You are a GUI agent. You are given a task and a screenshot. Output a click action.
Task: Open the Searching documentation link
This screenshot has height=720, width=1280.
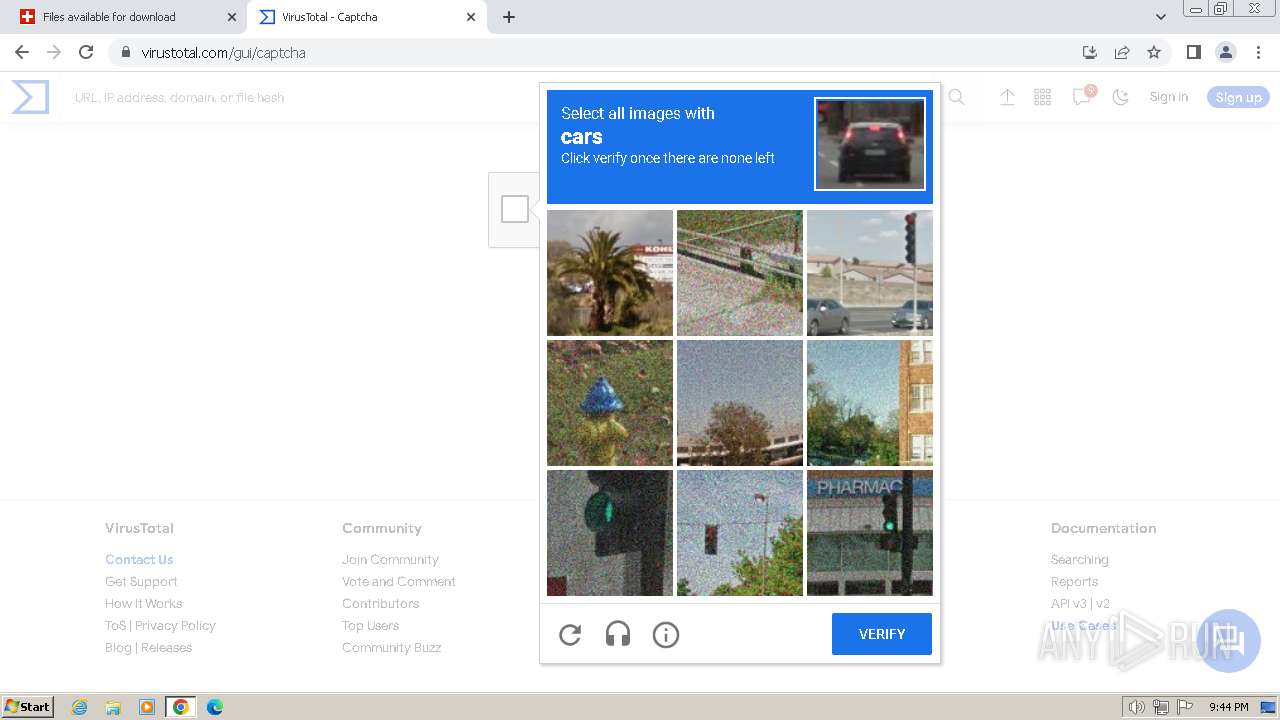(1079, 559)
